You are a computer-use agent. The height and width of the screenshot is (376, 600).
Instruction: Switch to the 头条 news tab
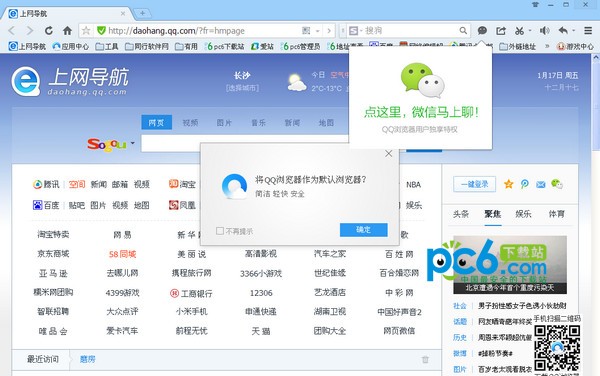461,214
